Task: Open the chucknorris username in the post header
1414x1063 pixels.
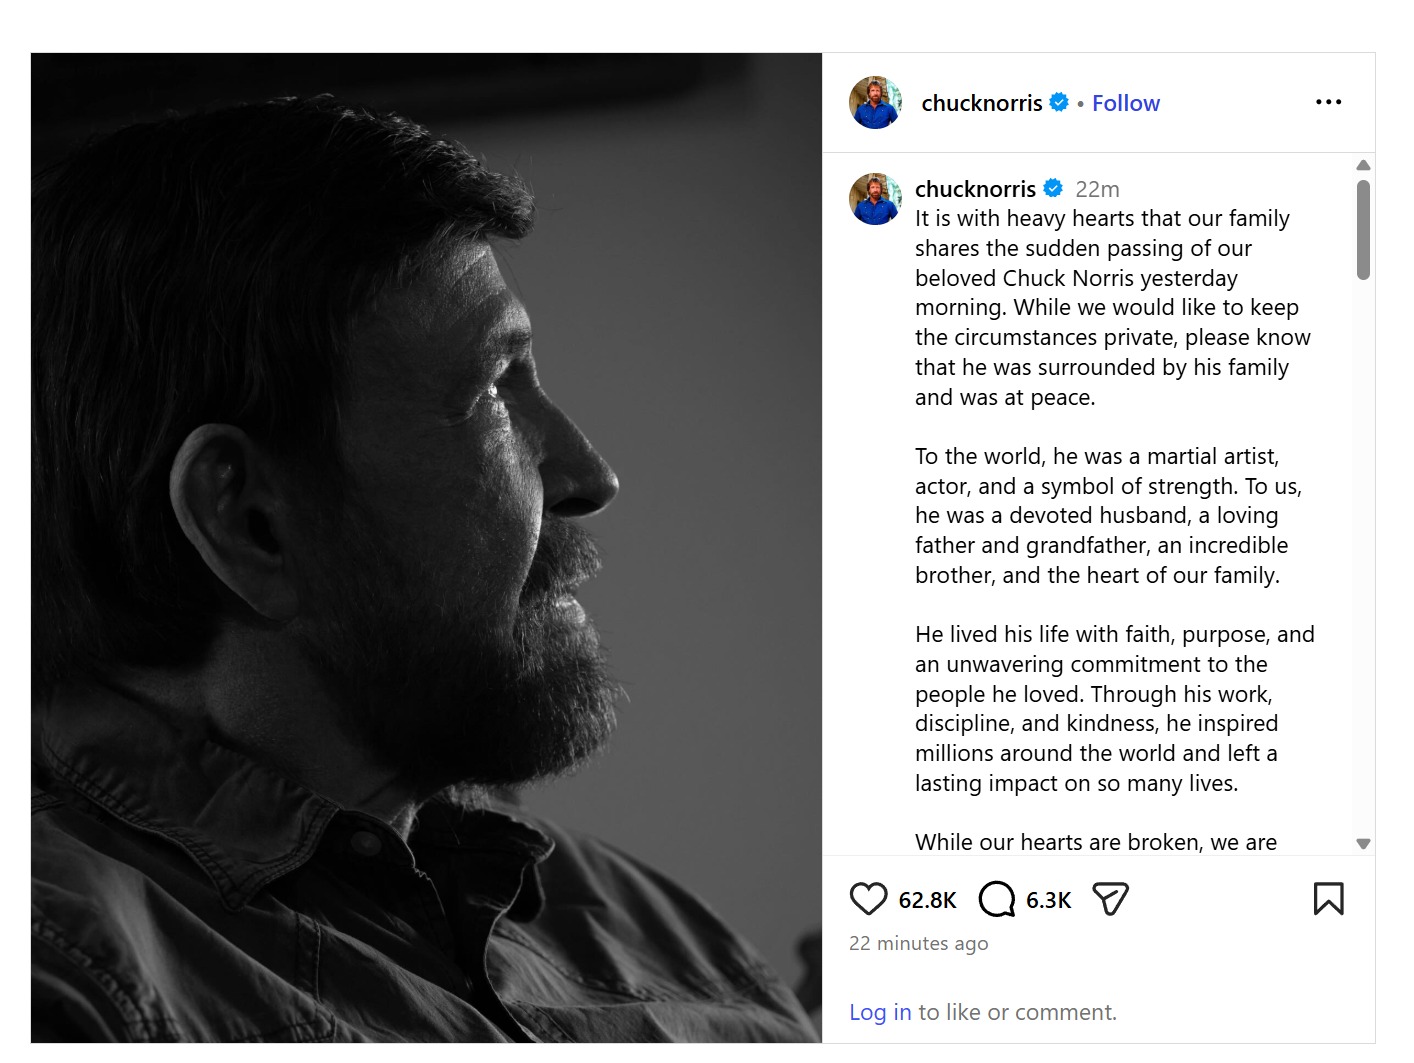Action: coord(981,103)
